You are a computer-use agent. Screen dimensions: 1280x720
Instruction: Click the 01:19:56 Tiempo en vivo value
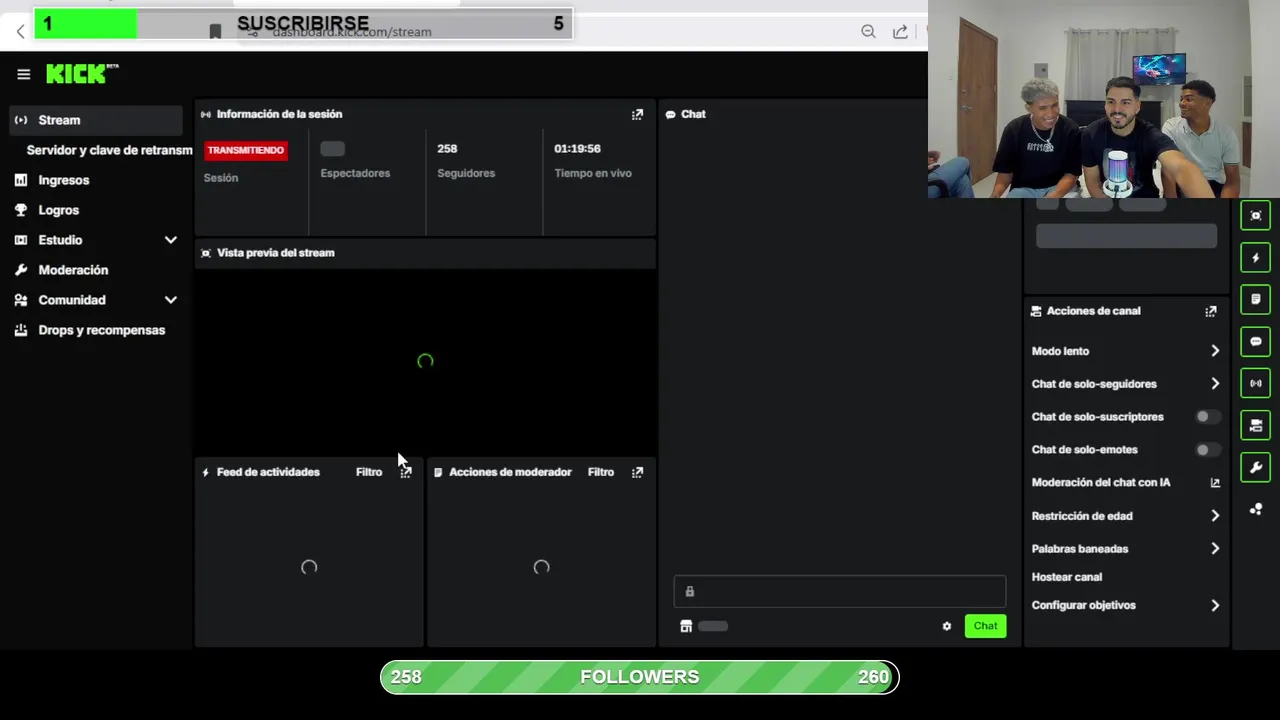click(577, 148)
